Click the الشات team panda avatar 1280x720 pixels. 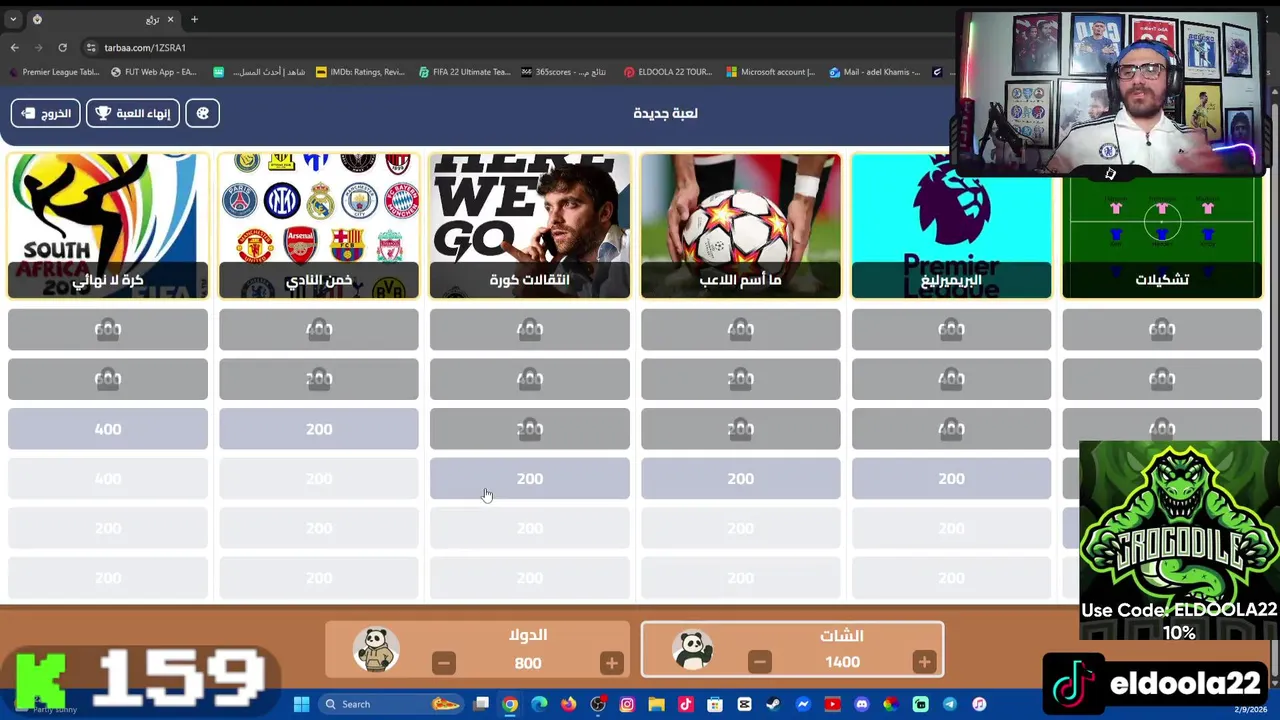tap(693, 650)
